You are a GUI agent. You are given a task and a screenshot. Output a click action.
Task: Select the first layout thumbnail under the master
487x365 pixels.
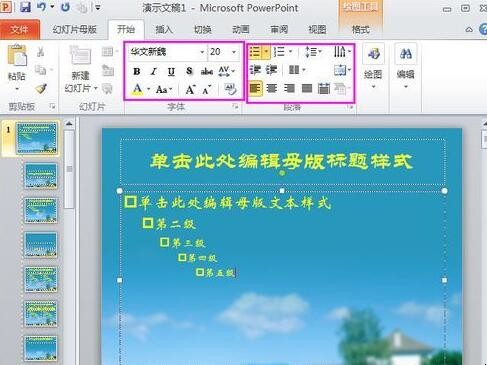[41, 176]
